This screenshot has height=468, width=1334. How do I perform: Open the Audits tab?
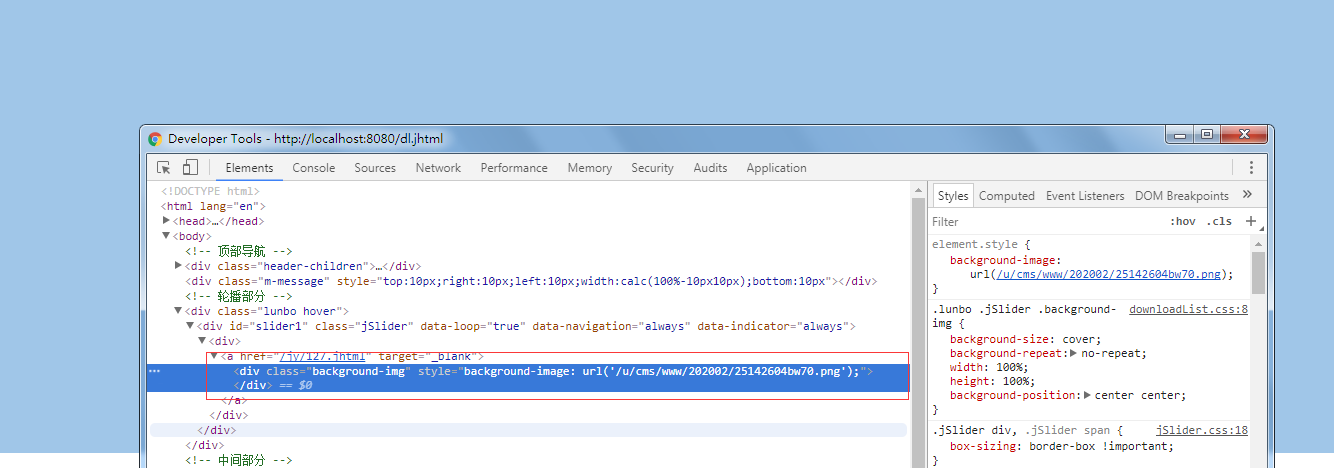click(x=711, y=168)
